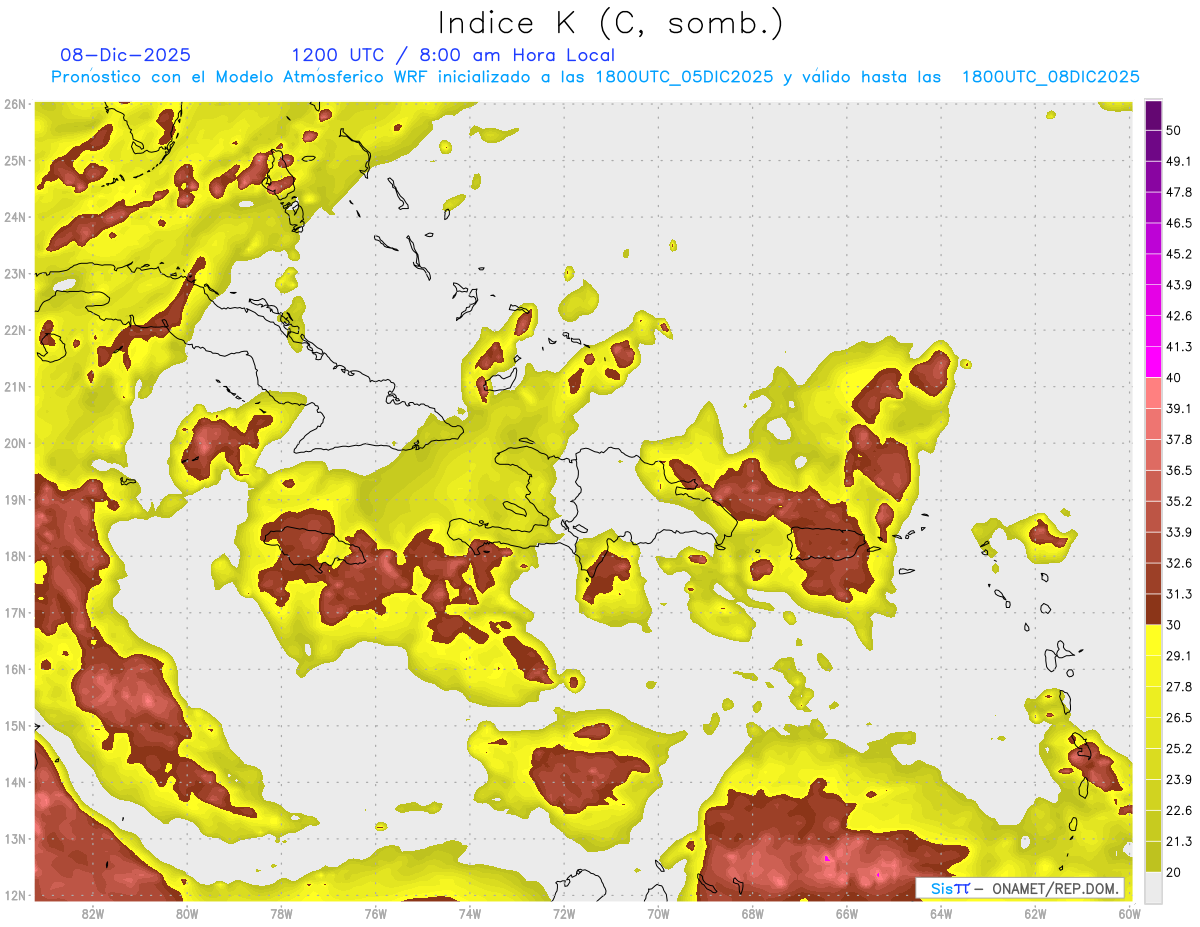1200x927 pixels.
Task: Select the bright yellow legend block between 29.1 and 30
Action: [x=1153, y=640]
